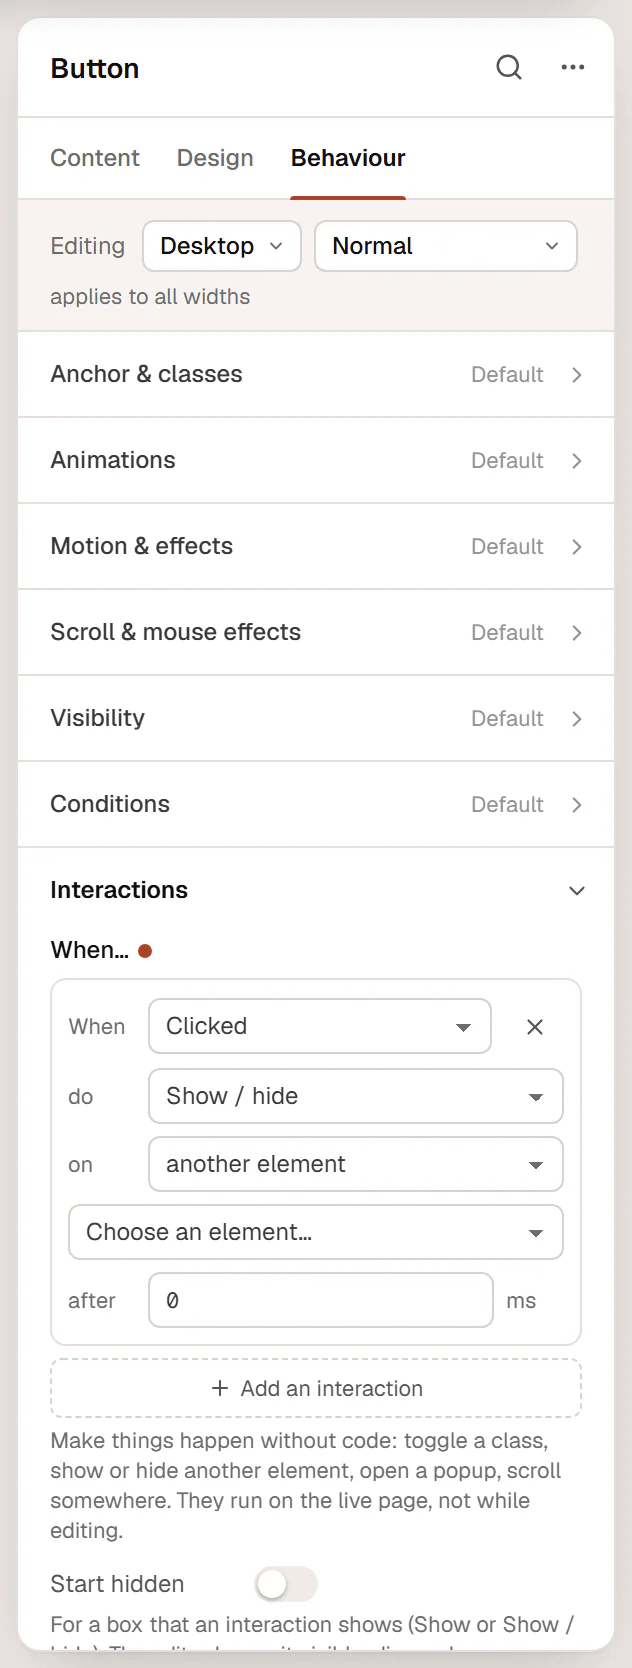Open the three-dot more options menu
This screenshot has width=632, height=1668.
coord(573,67)
